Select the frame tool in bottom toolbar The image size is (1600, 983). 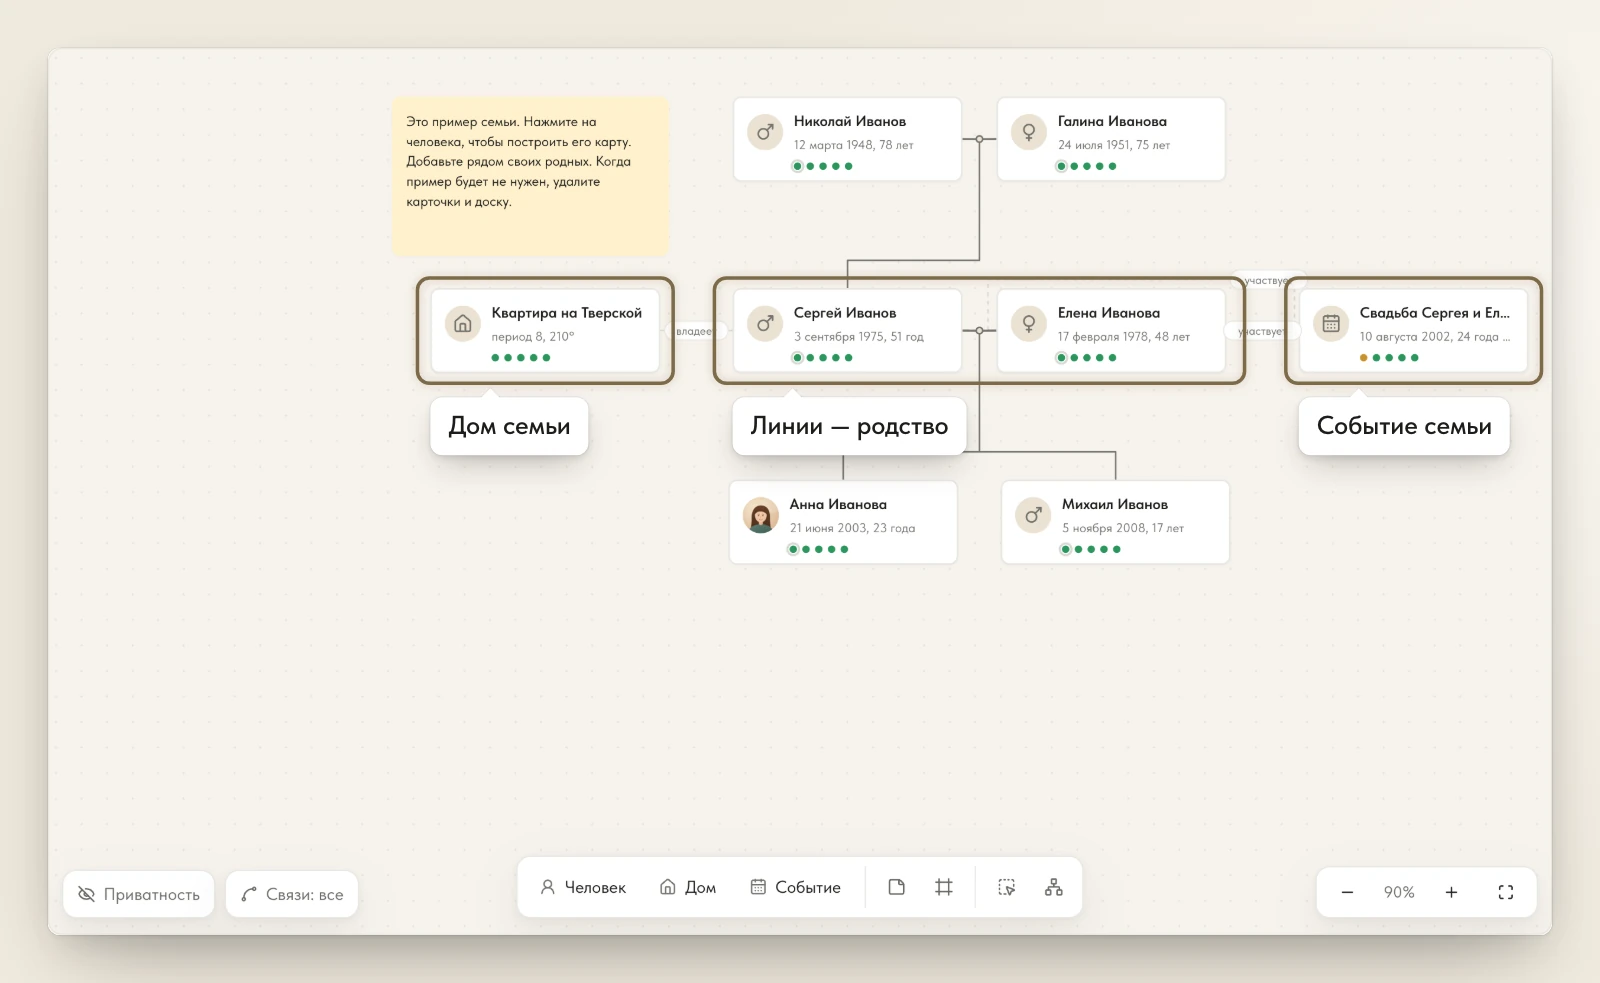[x=943, y=887]
